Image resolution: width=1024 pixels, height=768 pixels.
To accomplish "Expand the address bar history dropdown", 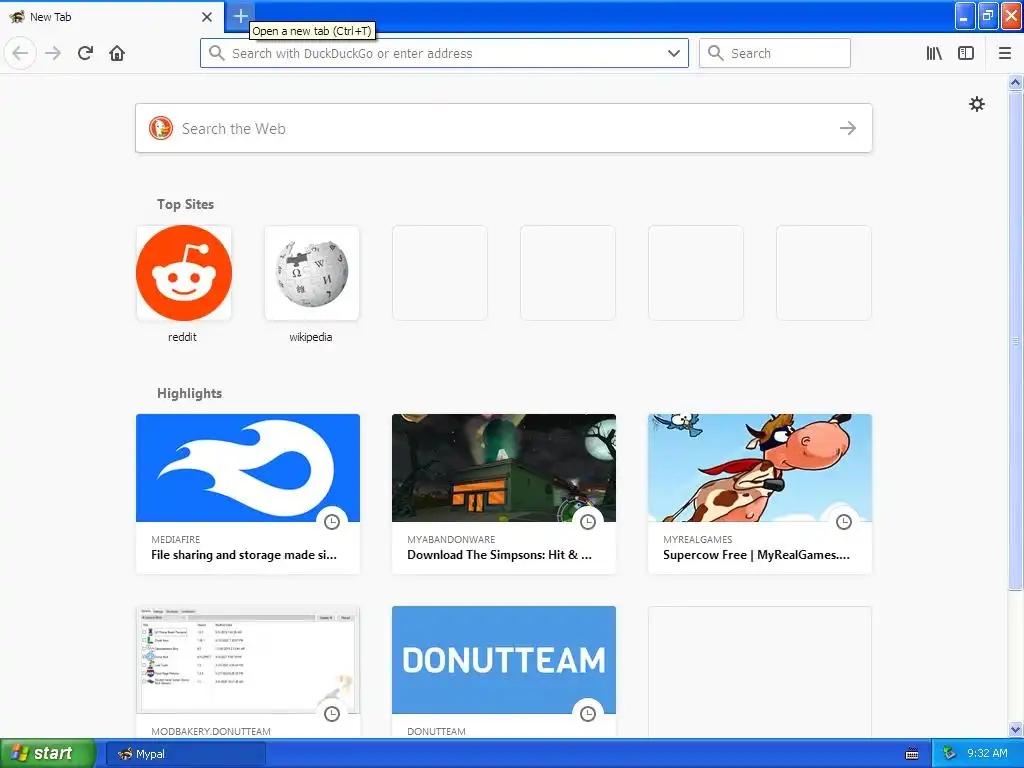I will coord(674,53).
